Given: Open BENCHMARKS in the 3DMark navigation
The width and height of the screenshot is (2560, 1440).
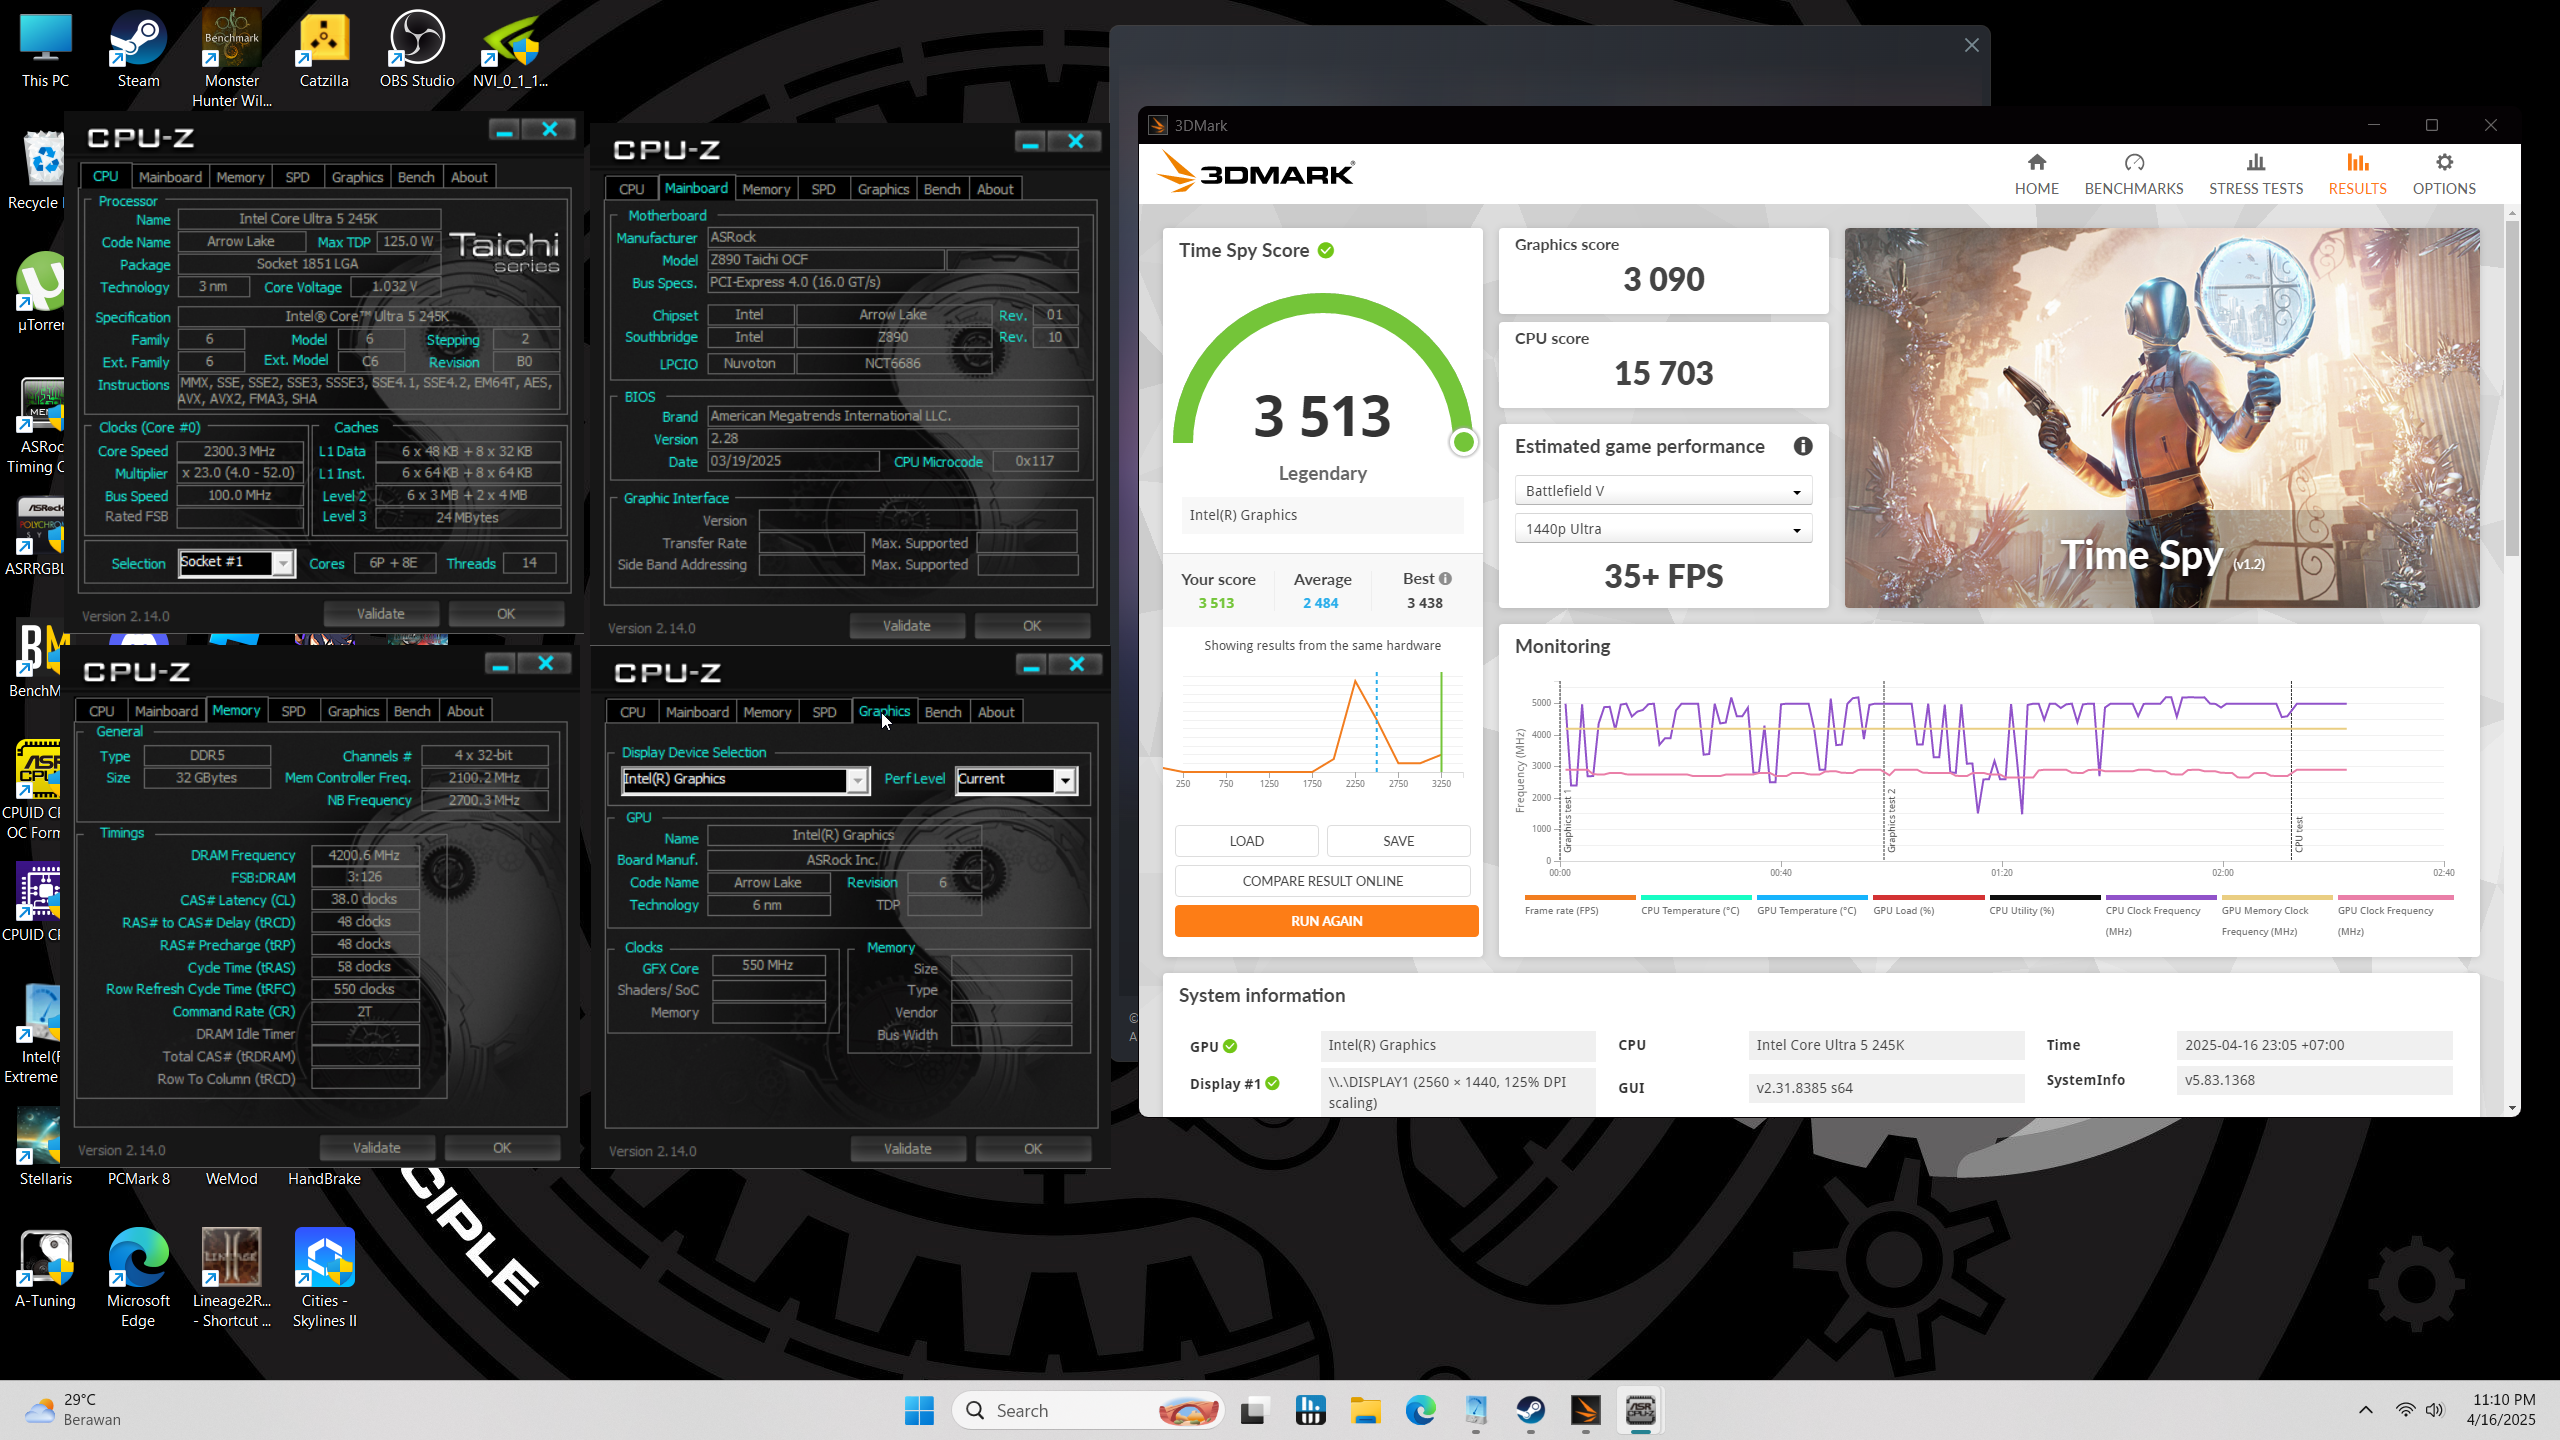Looking at the screenshot, I should (x=2134, y=174).
